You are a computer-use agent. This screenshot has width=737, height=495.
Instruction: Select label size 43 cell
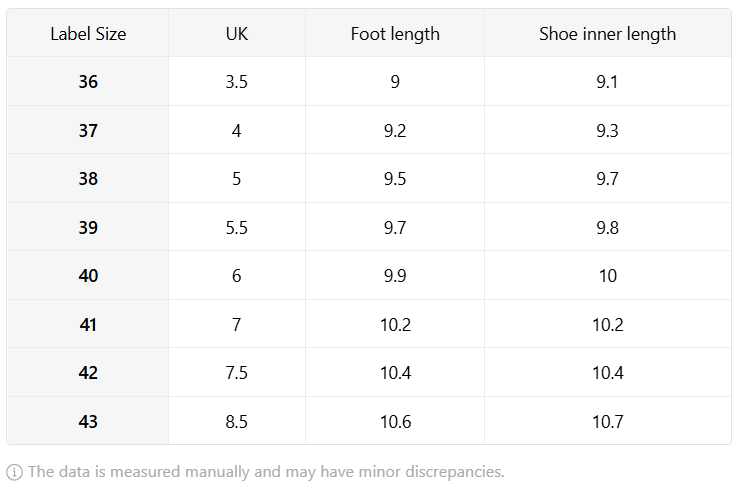88,421
